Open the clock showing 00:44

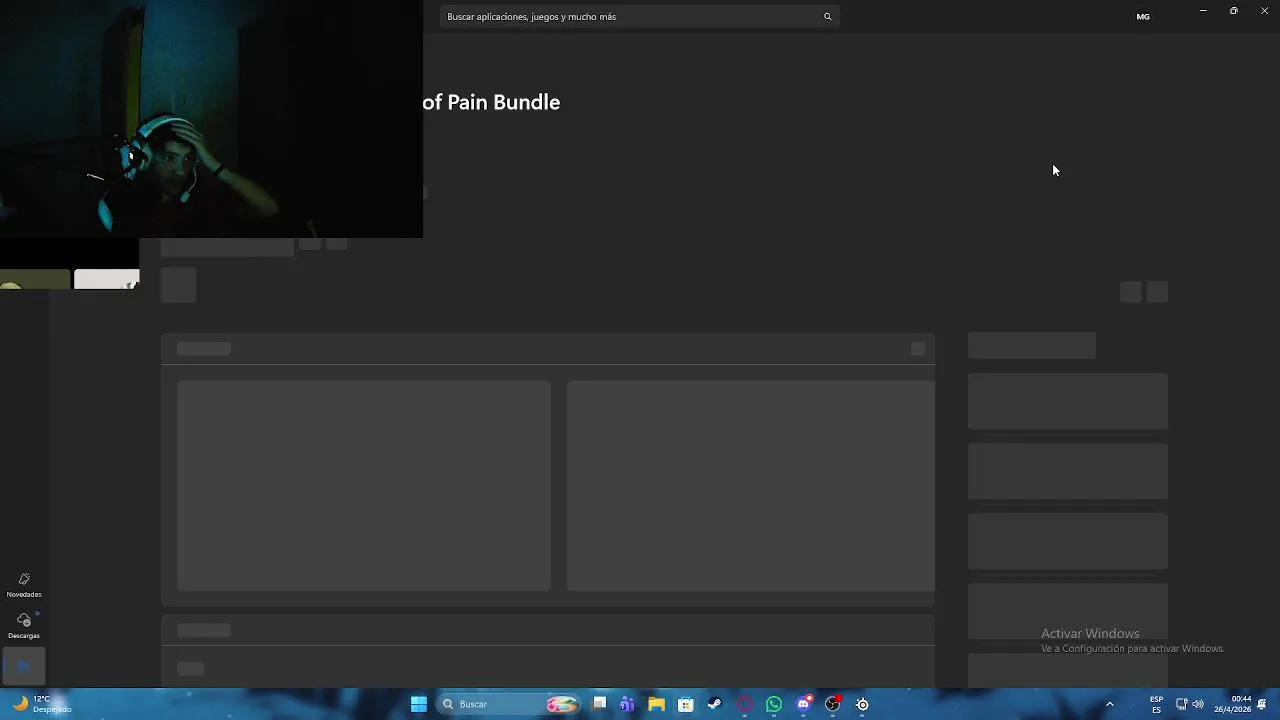[1233, 704]
